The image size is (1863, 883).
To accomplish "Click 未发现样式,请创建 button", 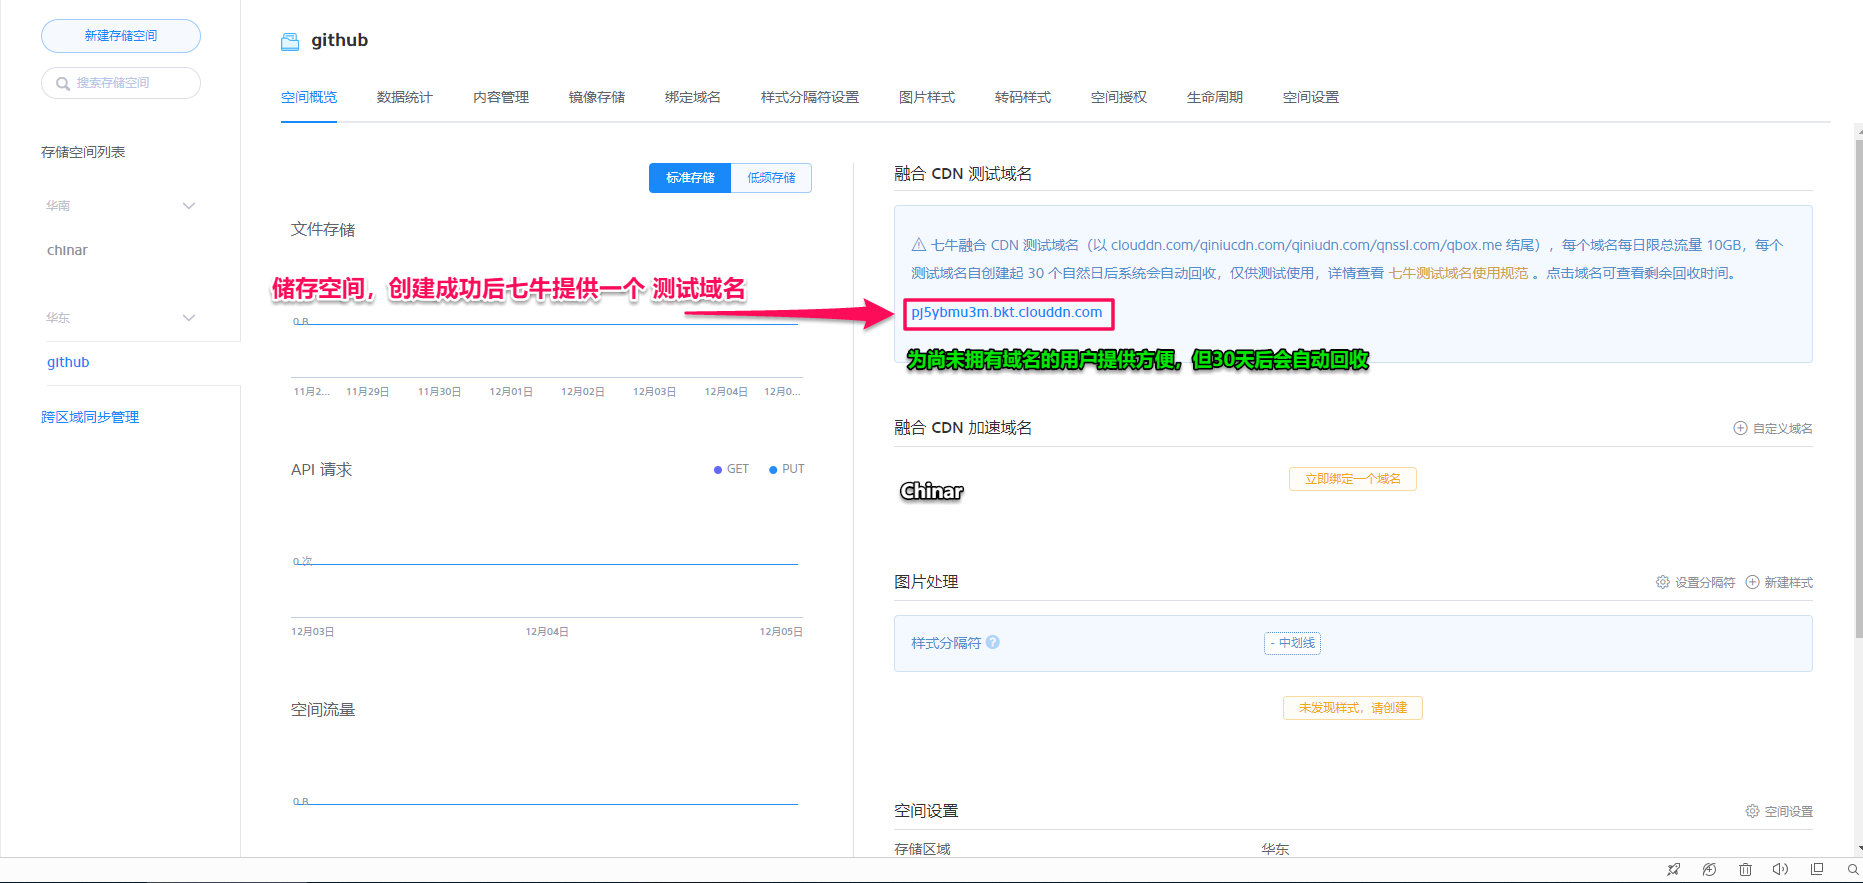I will [x=1353, y=708].
